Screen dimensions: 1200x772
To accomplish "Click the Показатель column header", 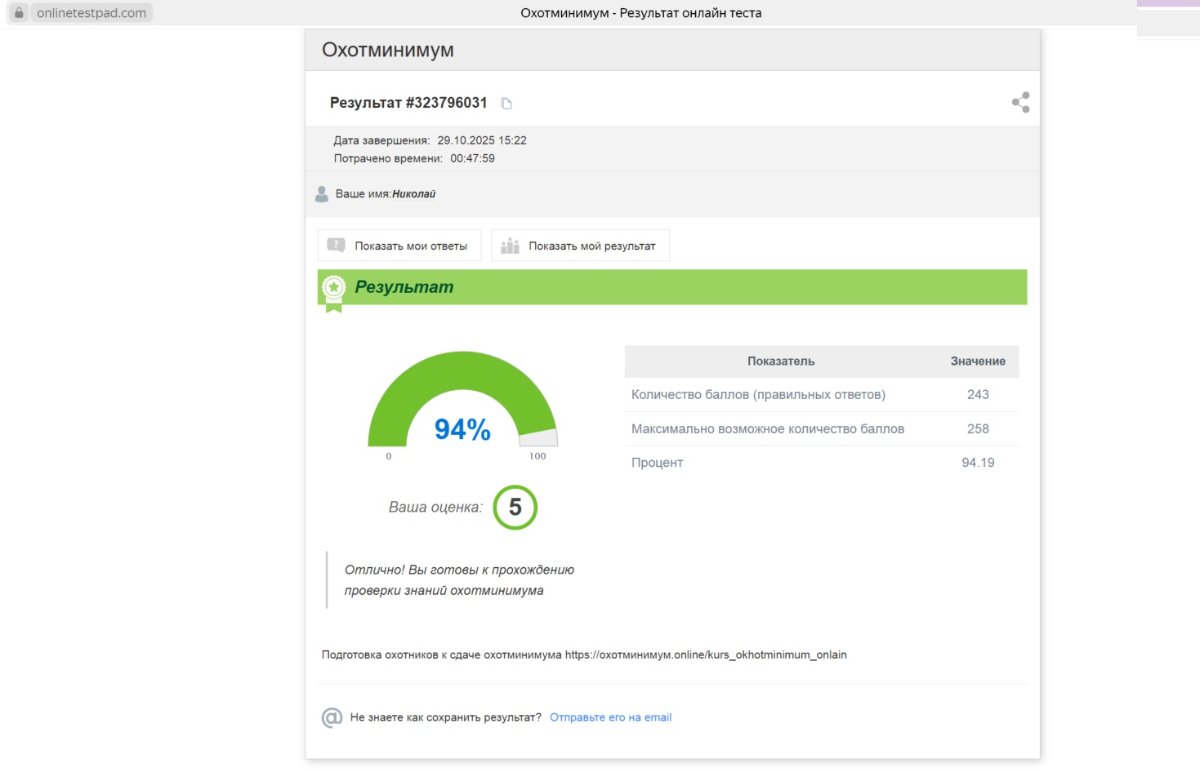I will pos(780,361).
